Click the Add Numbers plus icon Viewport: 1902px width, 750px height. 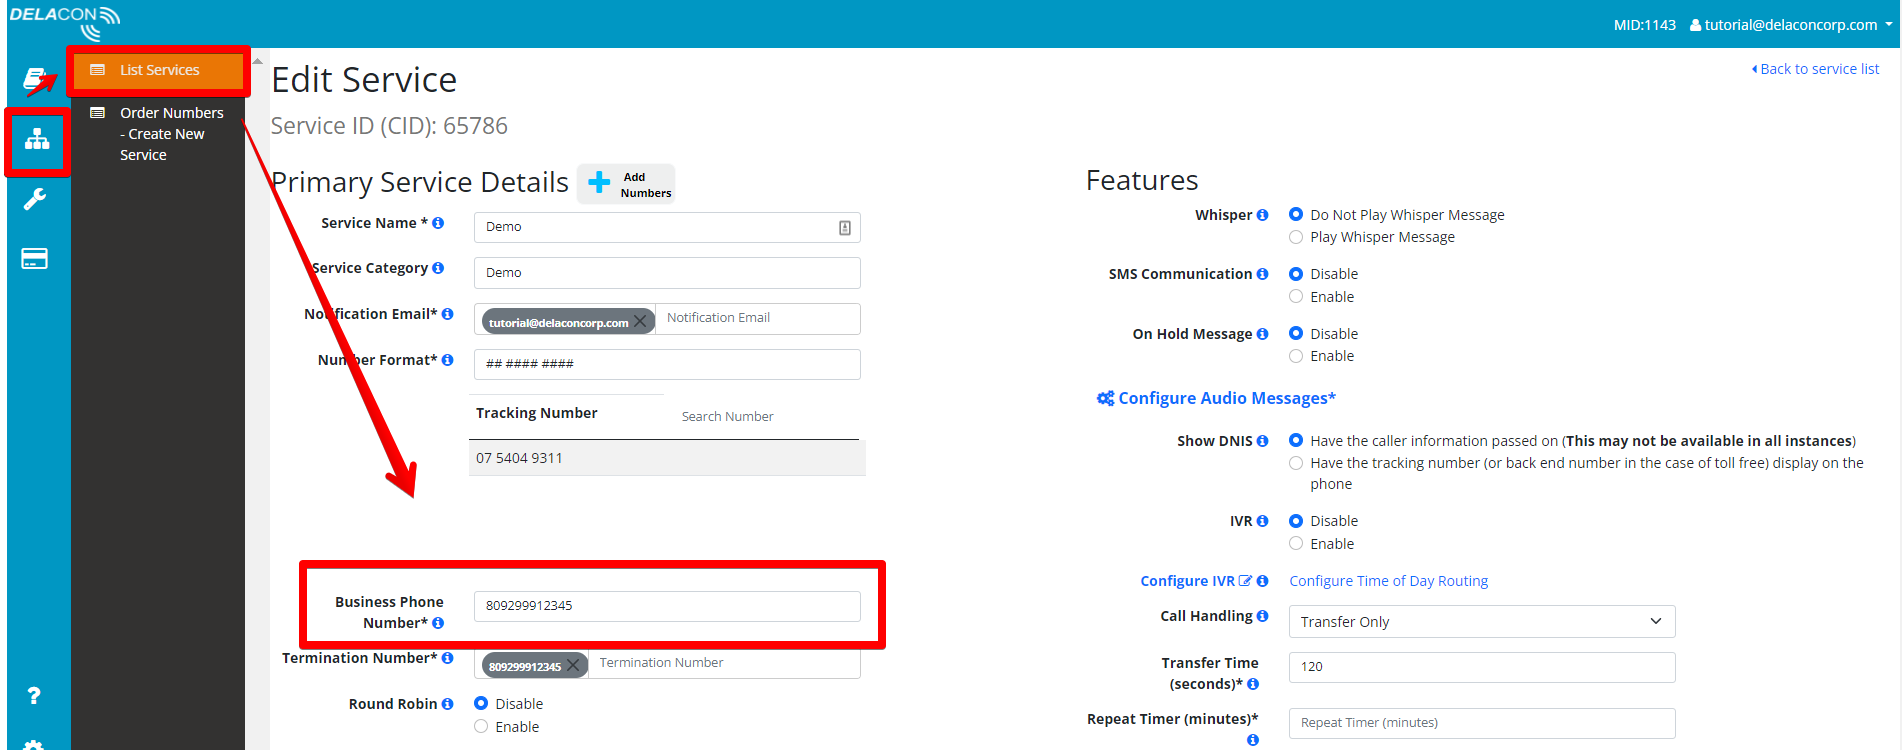(599, 183)
